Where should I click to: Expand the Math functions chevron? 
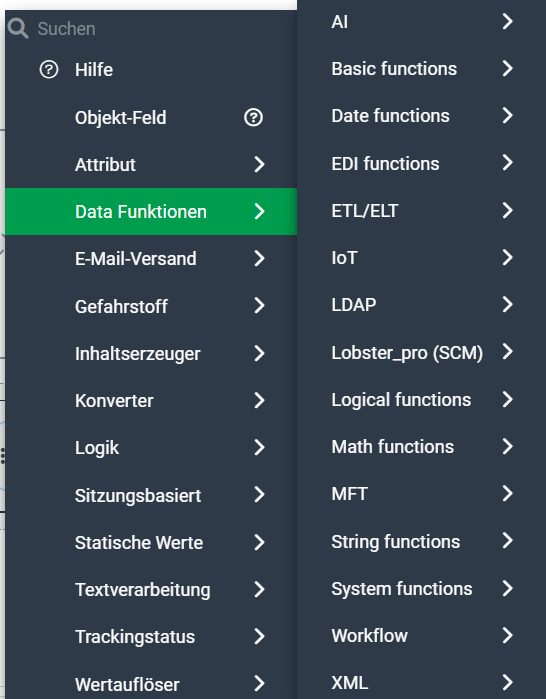[508, 446]
